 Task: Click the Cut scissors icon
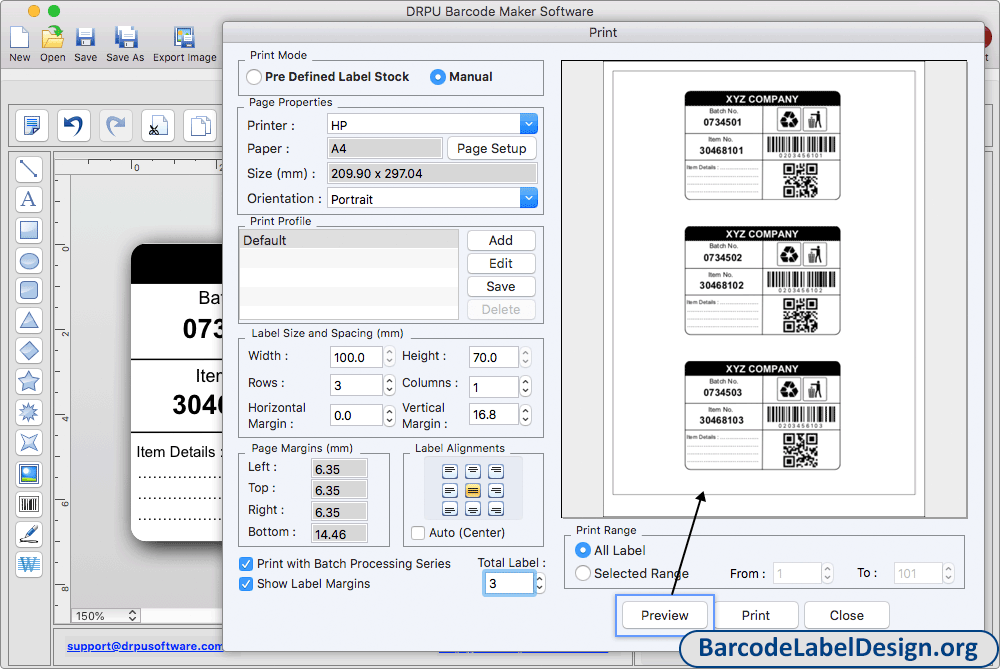[158, 125]
